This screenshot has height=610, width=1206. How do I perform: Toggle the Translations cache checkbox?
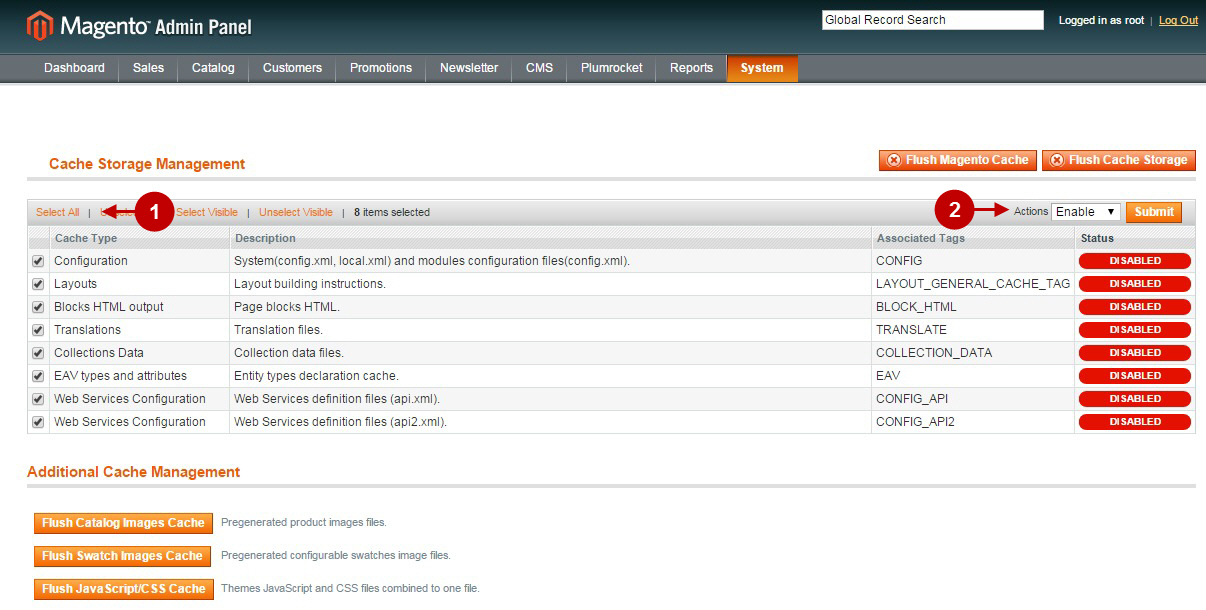[x=38, y=330]
